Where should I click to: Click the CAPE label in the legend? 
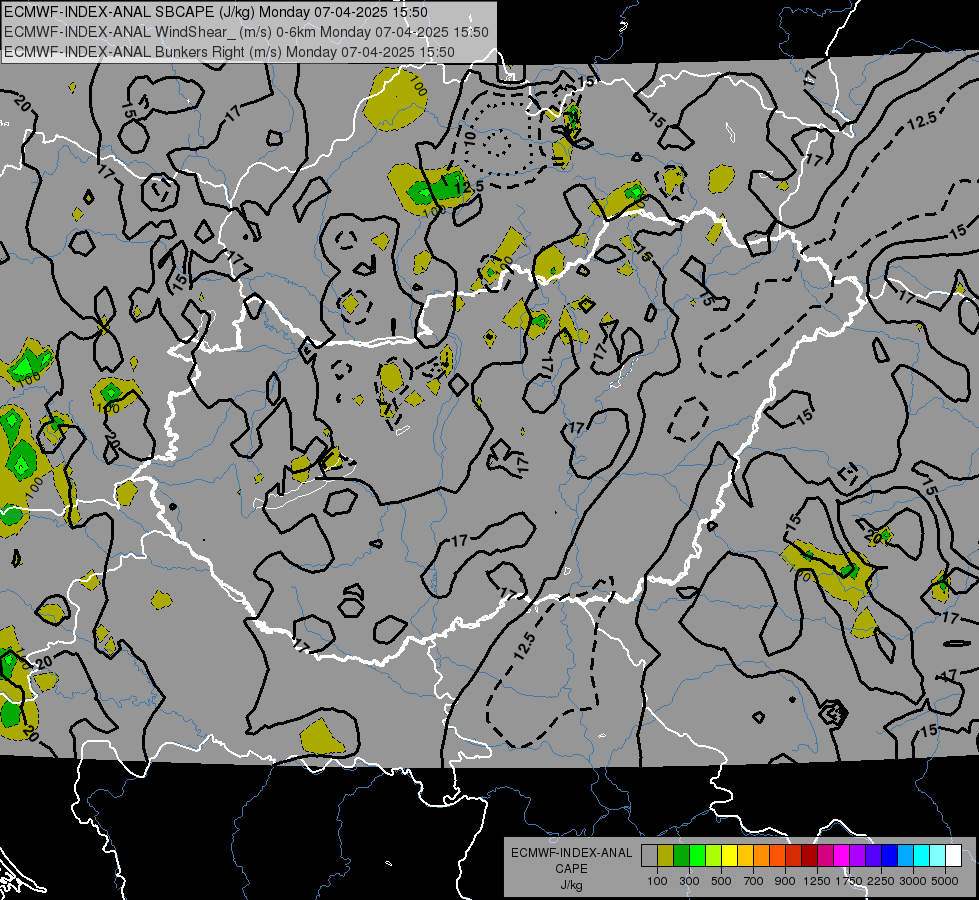[x=571, y=869]
